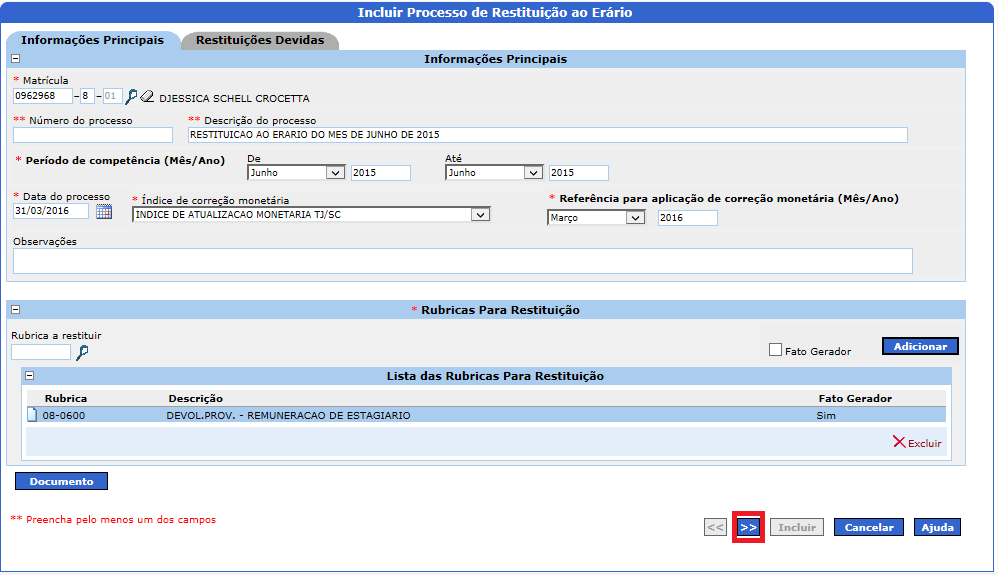Click the Matrícula search magnifier icon

click(x=131, y=97)
